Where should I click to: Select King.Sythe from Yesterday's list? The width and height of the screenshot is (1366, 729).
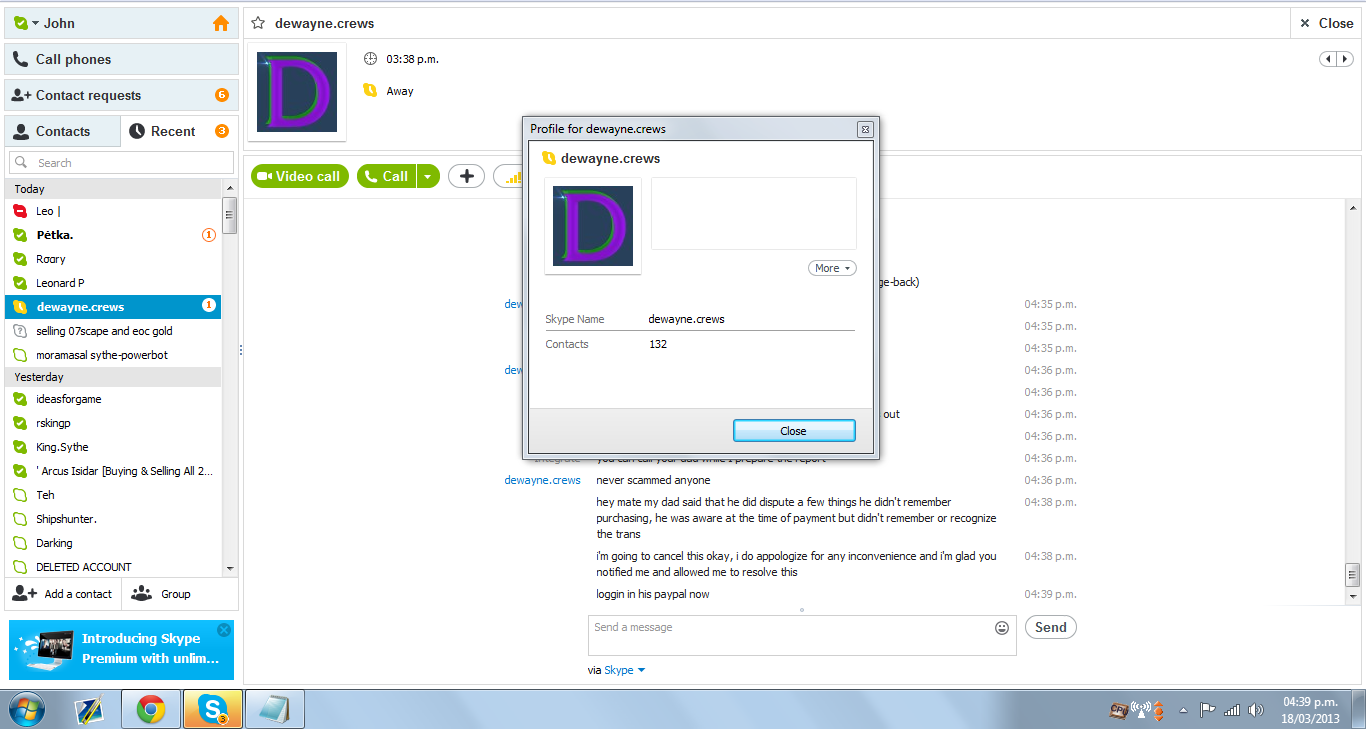pos(113,447)
